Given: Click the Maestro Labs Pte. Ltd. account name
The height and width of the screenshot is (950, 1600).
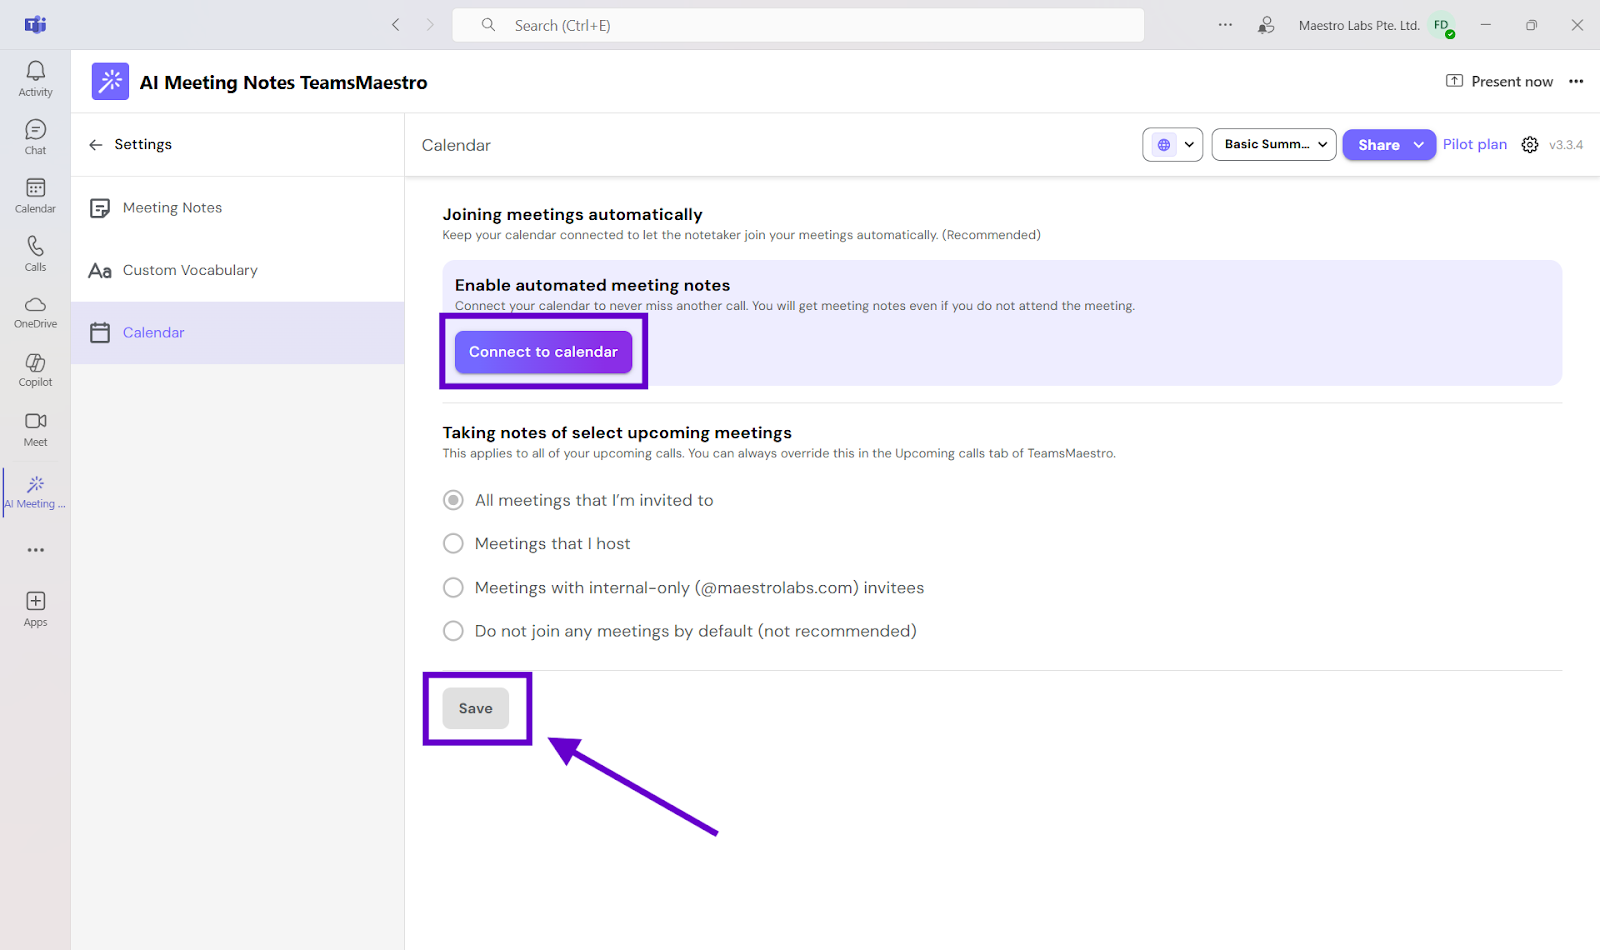Looking at the screenshot, I should pos(1359,25).
